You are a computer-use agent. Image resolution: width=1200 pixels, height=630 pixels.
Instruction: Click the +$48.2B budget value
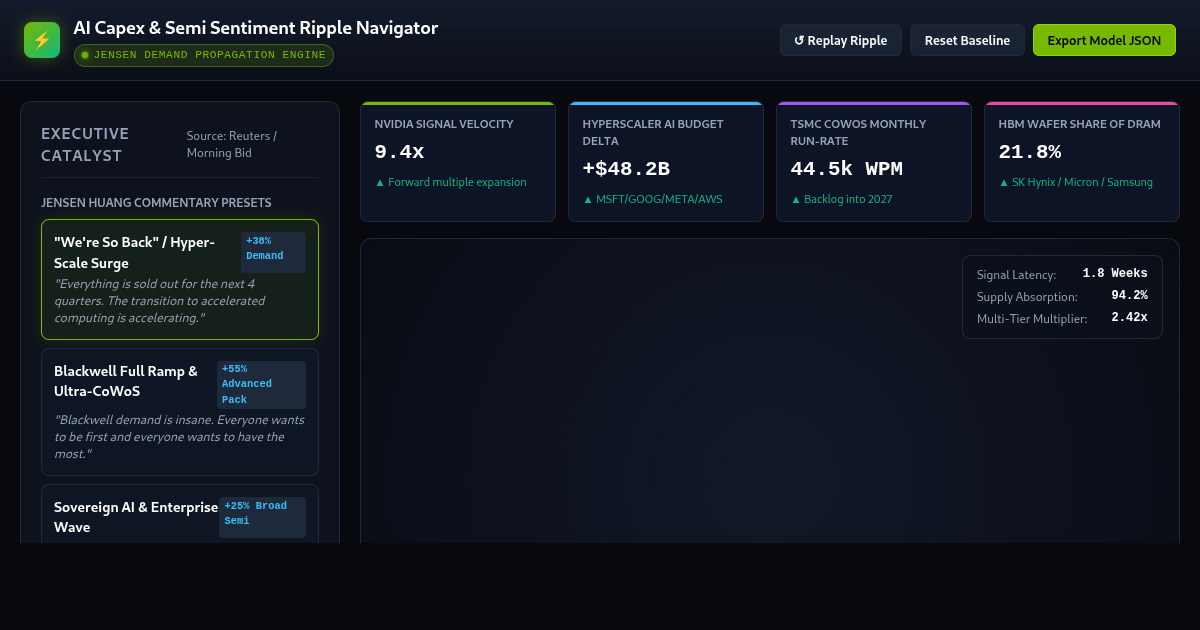pyautogui.click(x=626, y=169)
